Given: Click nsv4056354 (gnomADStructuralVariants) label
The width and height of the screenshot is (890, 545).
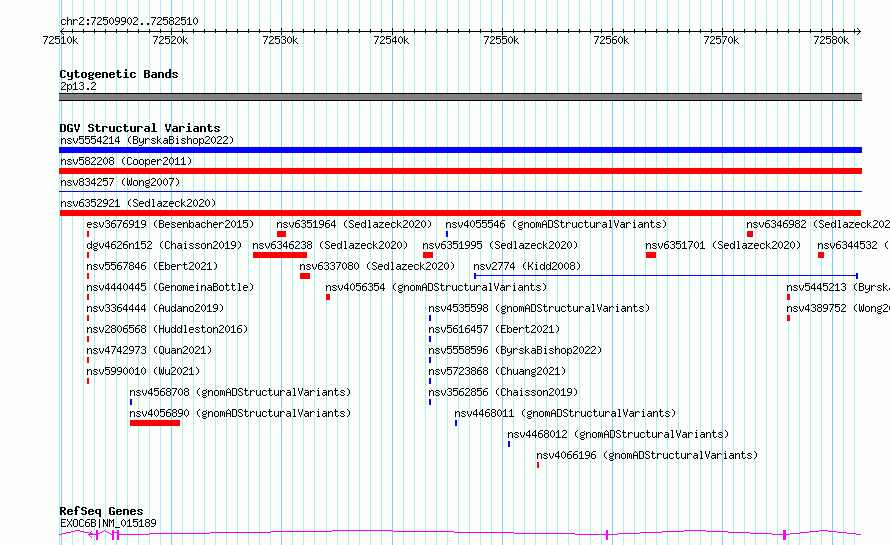Looking at the screenshot, I should 436,287.
